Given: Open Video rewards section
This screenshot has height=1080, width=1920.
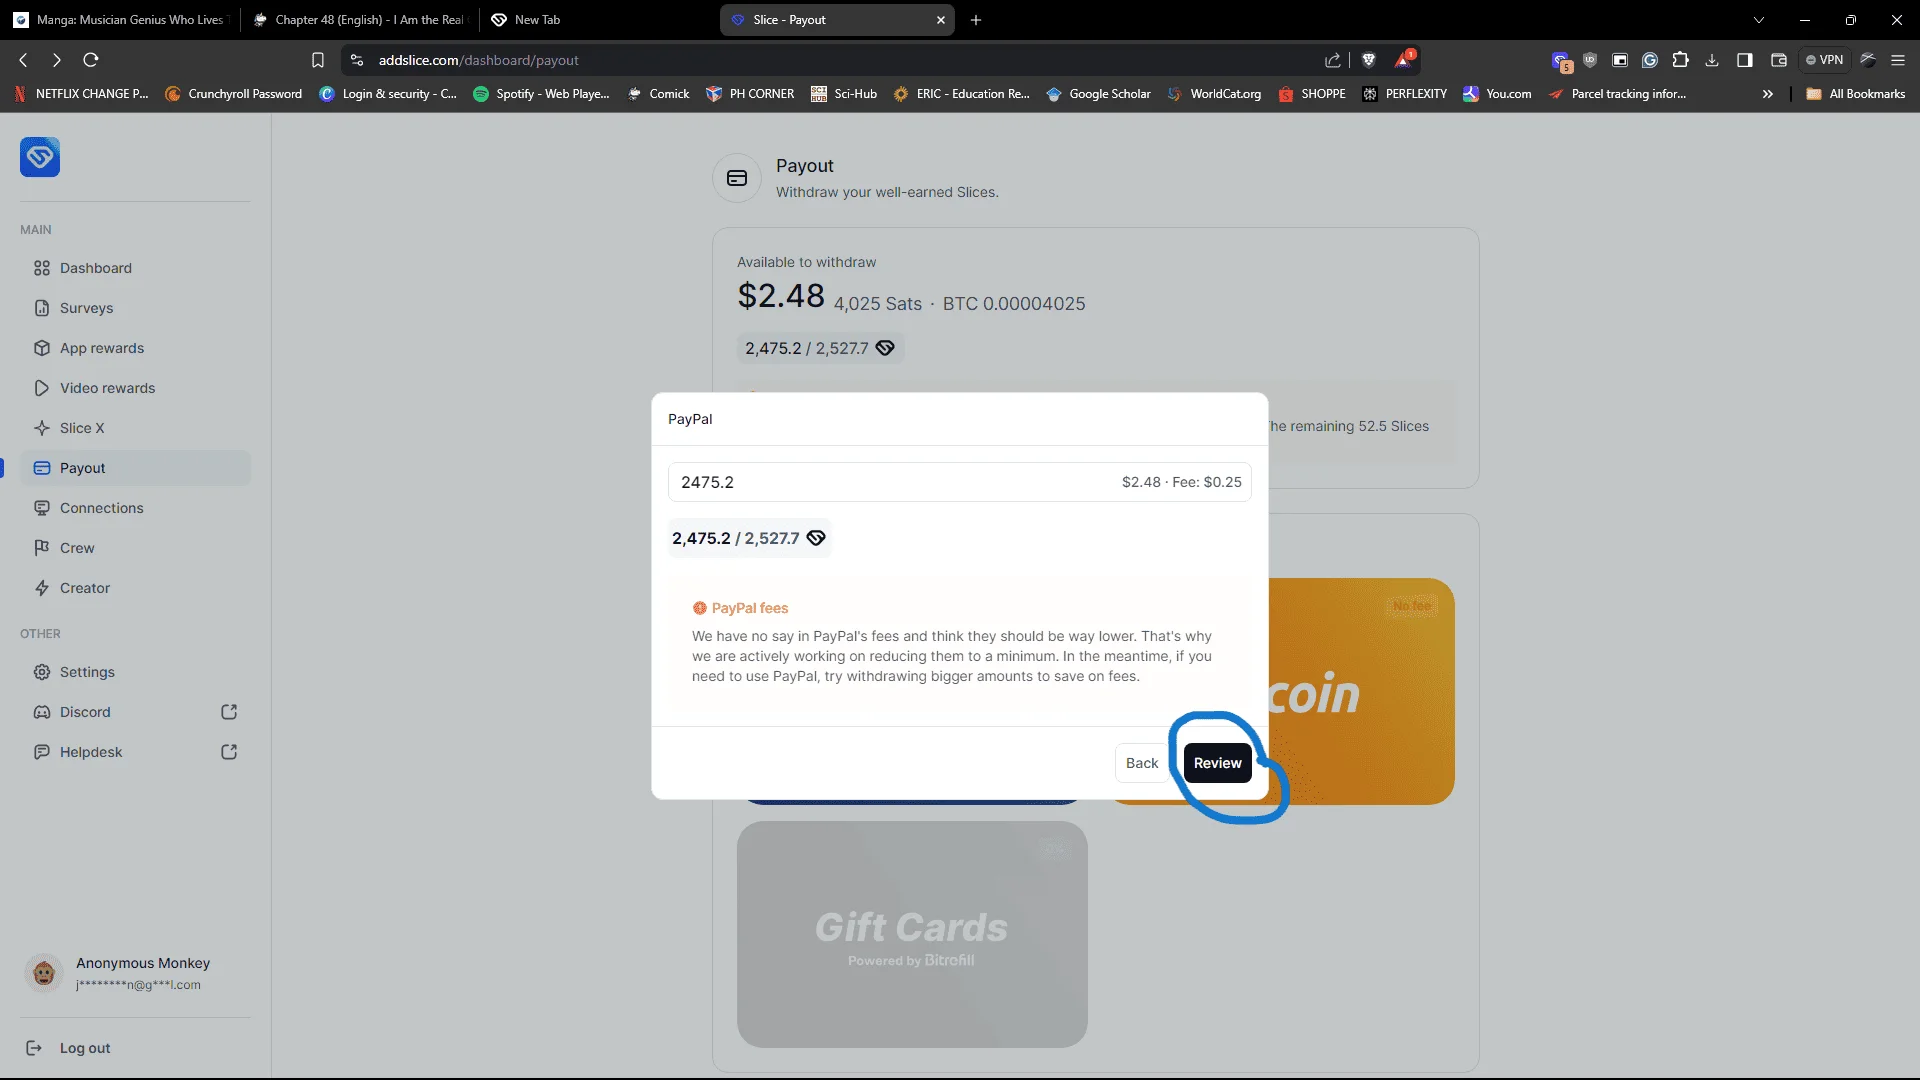Looking at the screenshot, I should (135, 388).
